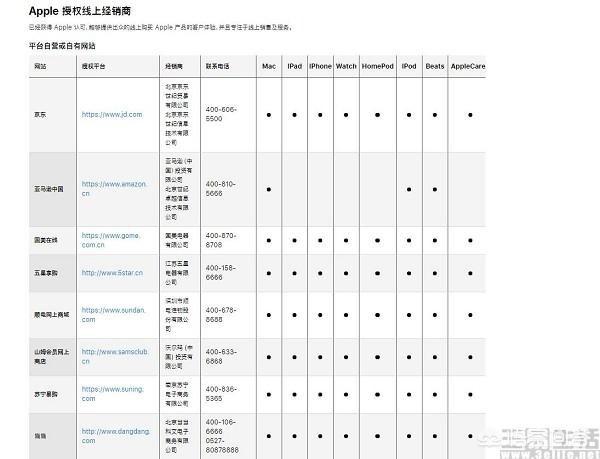Click phone number 400-836-5365
600x459 pixels.
[x=220, y=394]
